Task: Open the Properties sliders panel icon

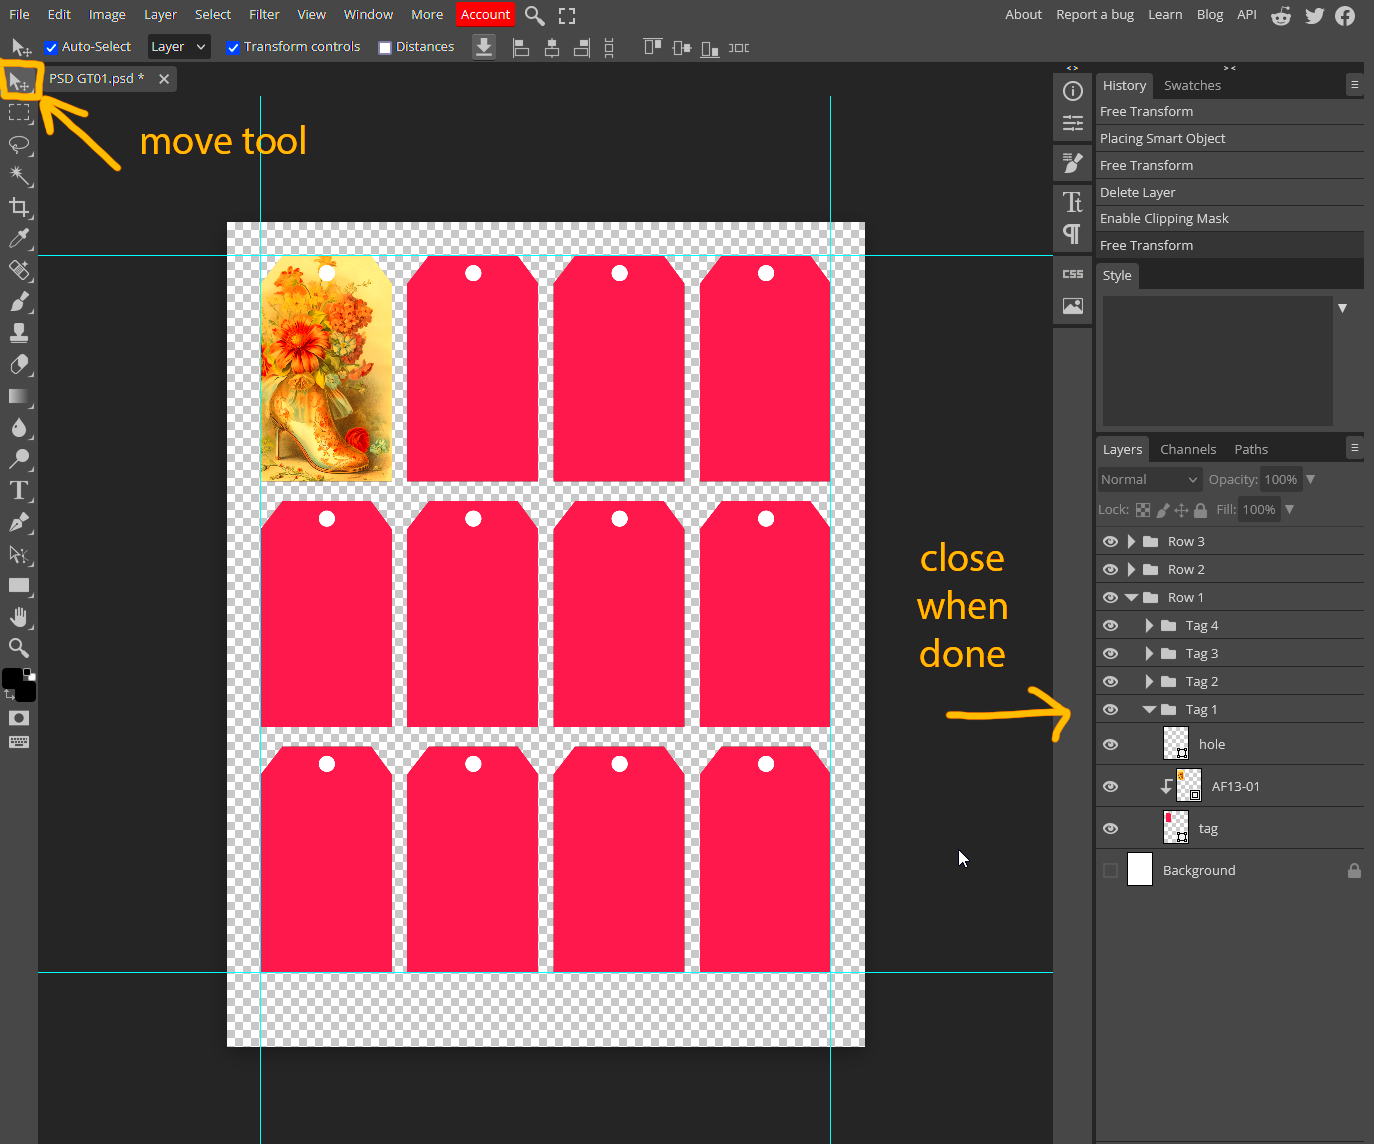Action: click(1073, 123)
